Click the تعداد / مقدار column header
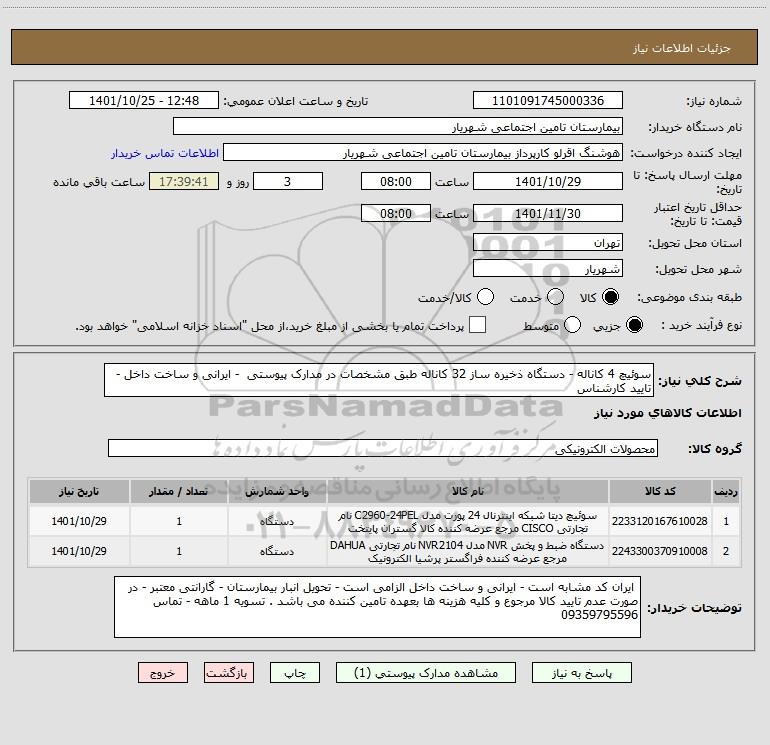 click(x=179, y=491)
